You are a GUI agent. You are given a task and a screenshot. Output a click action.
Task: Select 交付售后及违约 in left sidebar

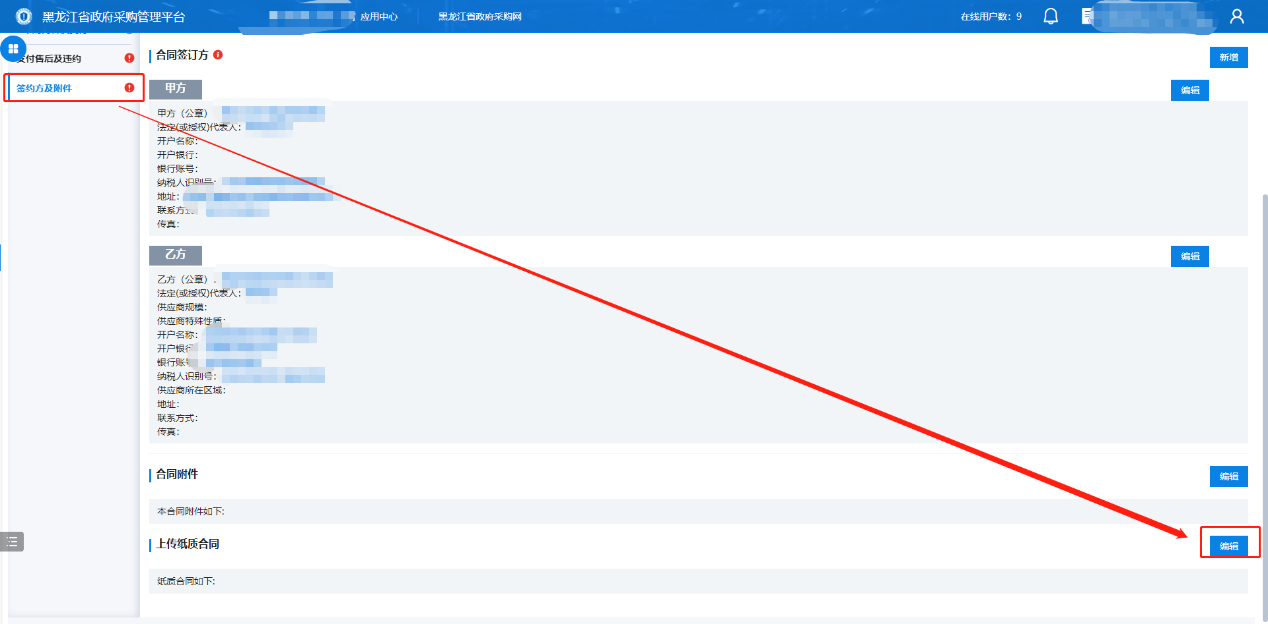[x=52, y=59]
